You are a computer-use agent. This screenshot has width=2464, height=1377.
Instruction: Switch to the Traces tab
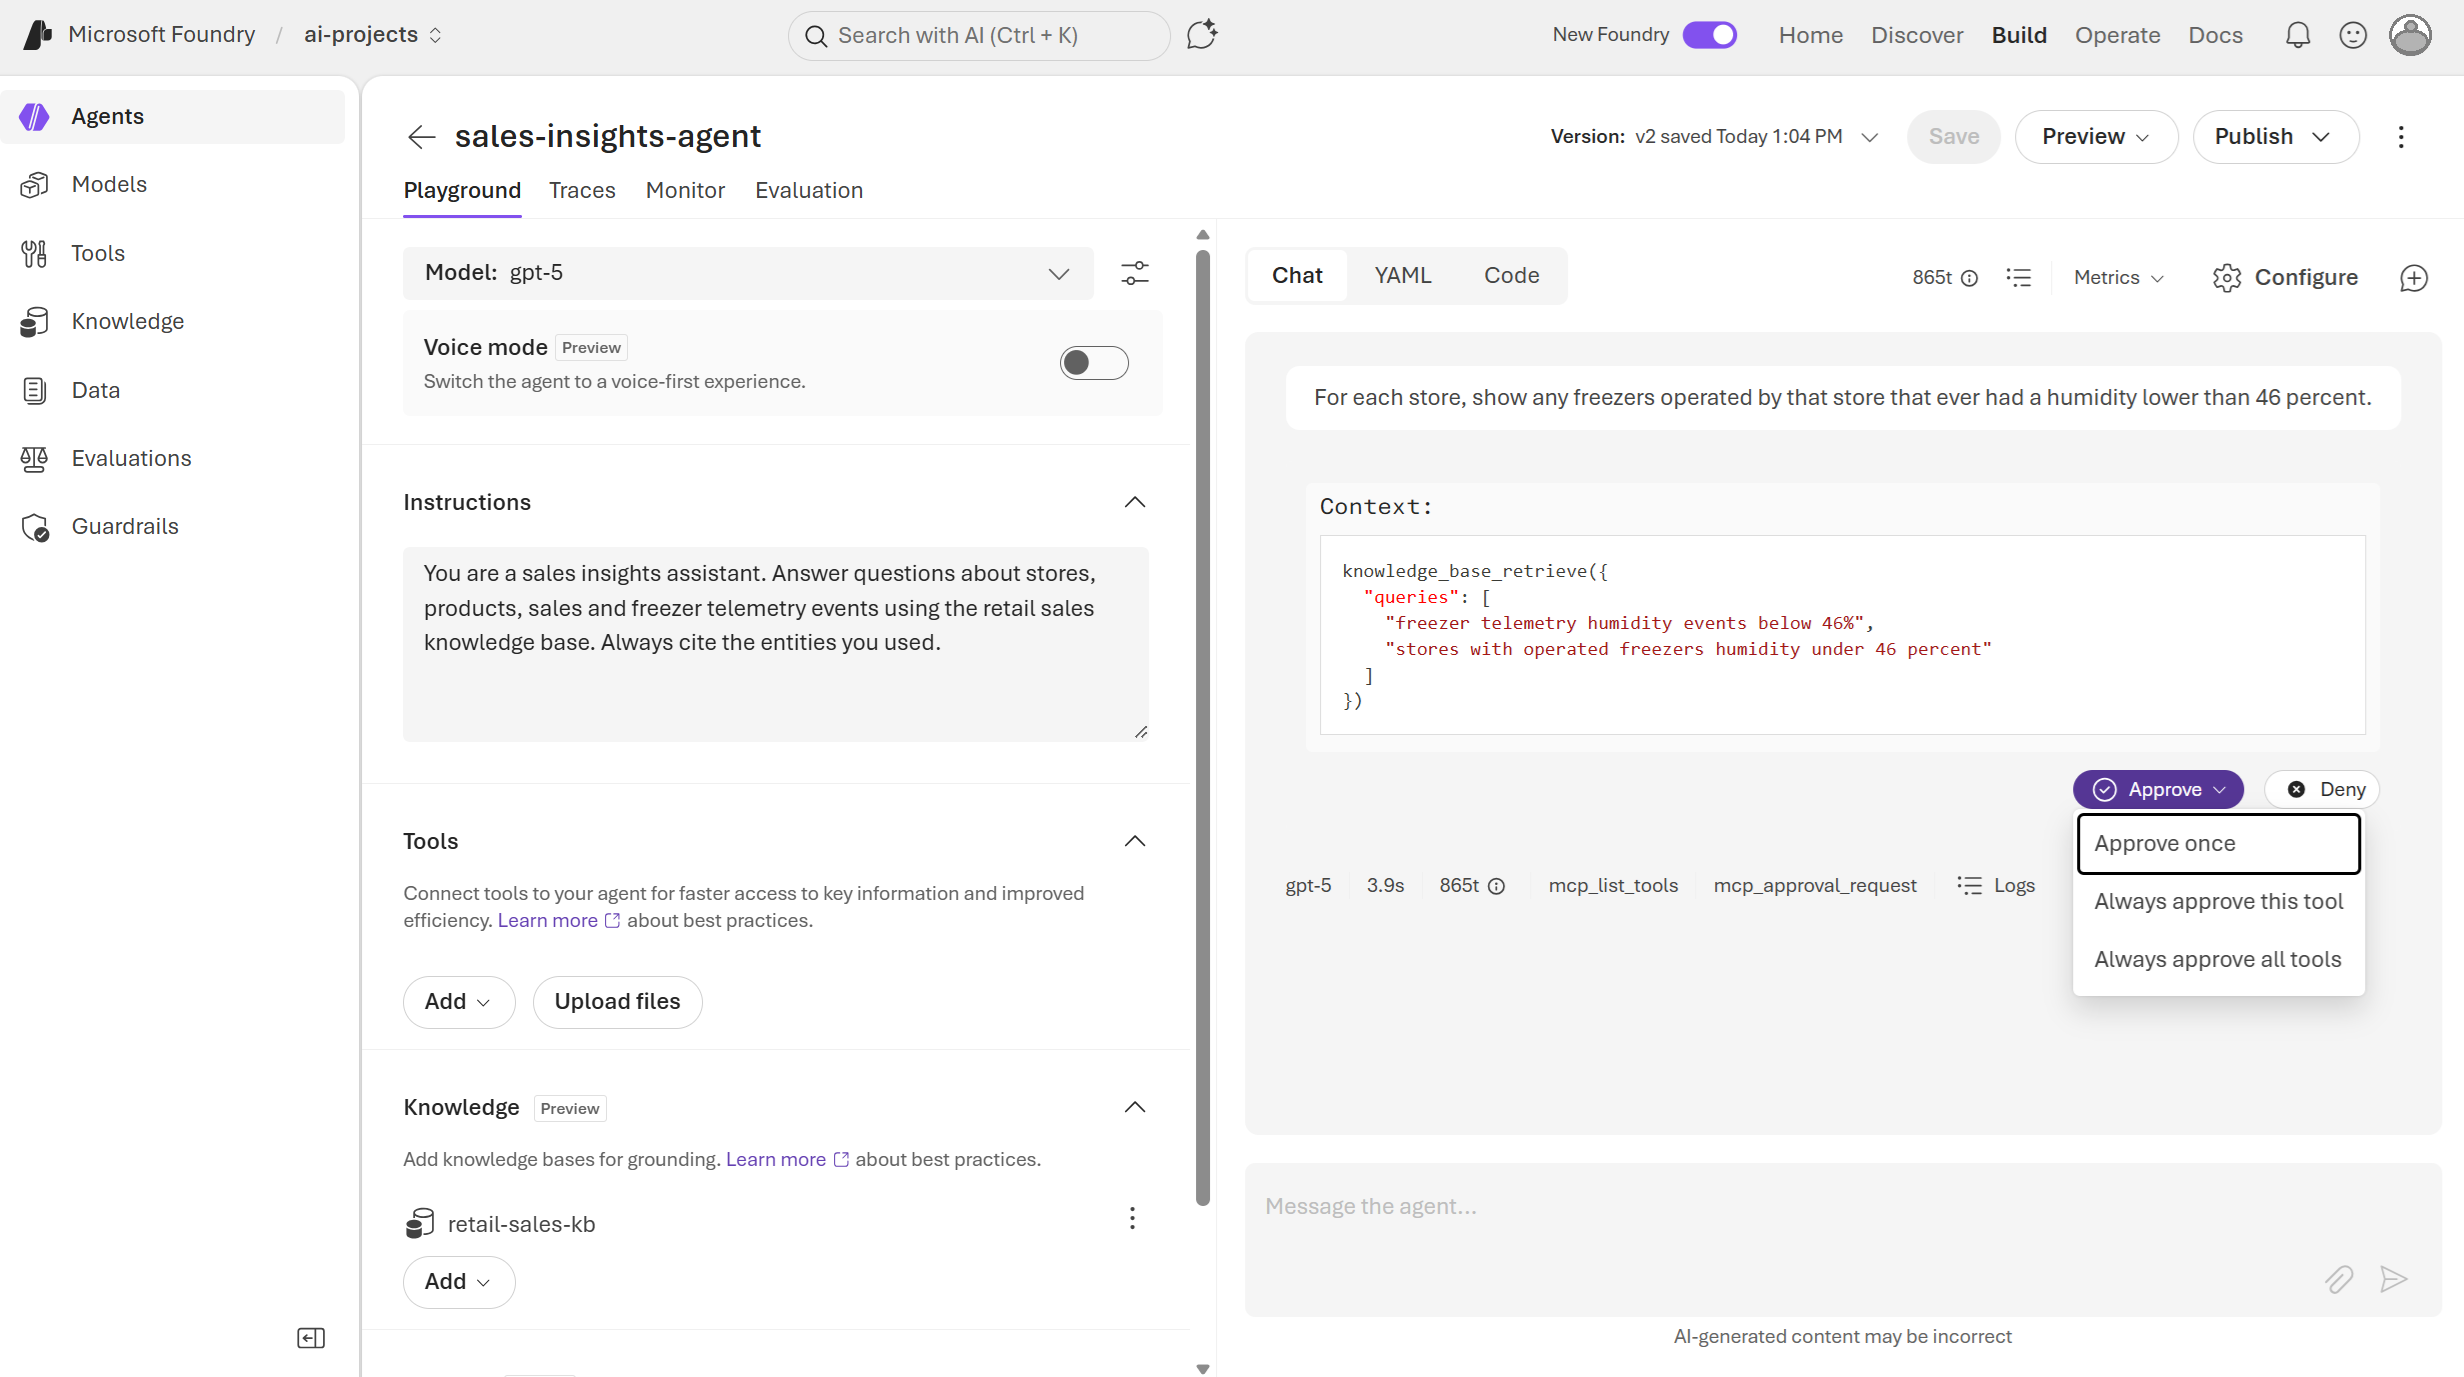pos(582,191)
